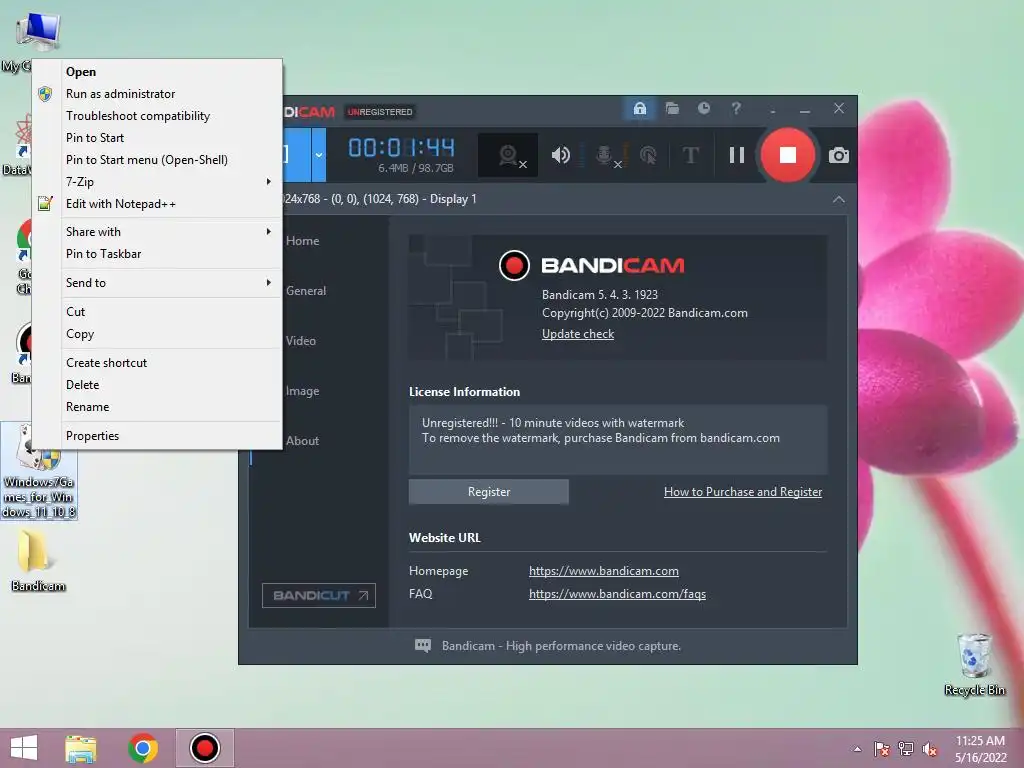This screenshot has width=1024, height=768.
Task: Toggle the webcam overlay icon
Action: (x=508, y=155)
